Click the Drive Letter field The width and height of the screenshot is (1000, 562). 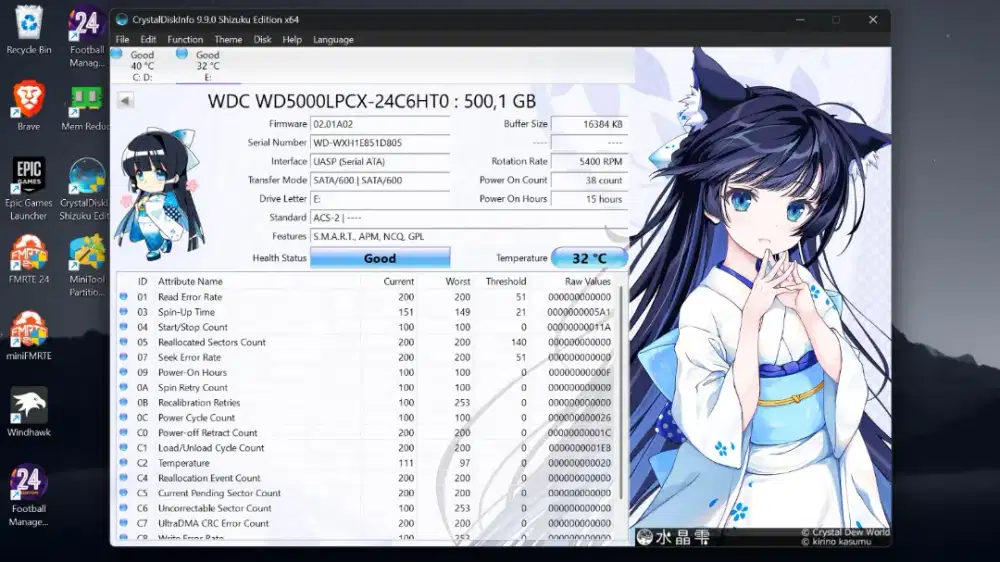[x=380, y=199]
